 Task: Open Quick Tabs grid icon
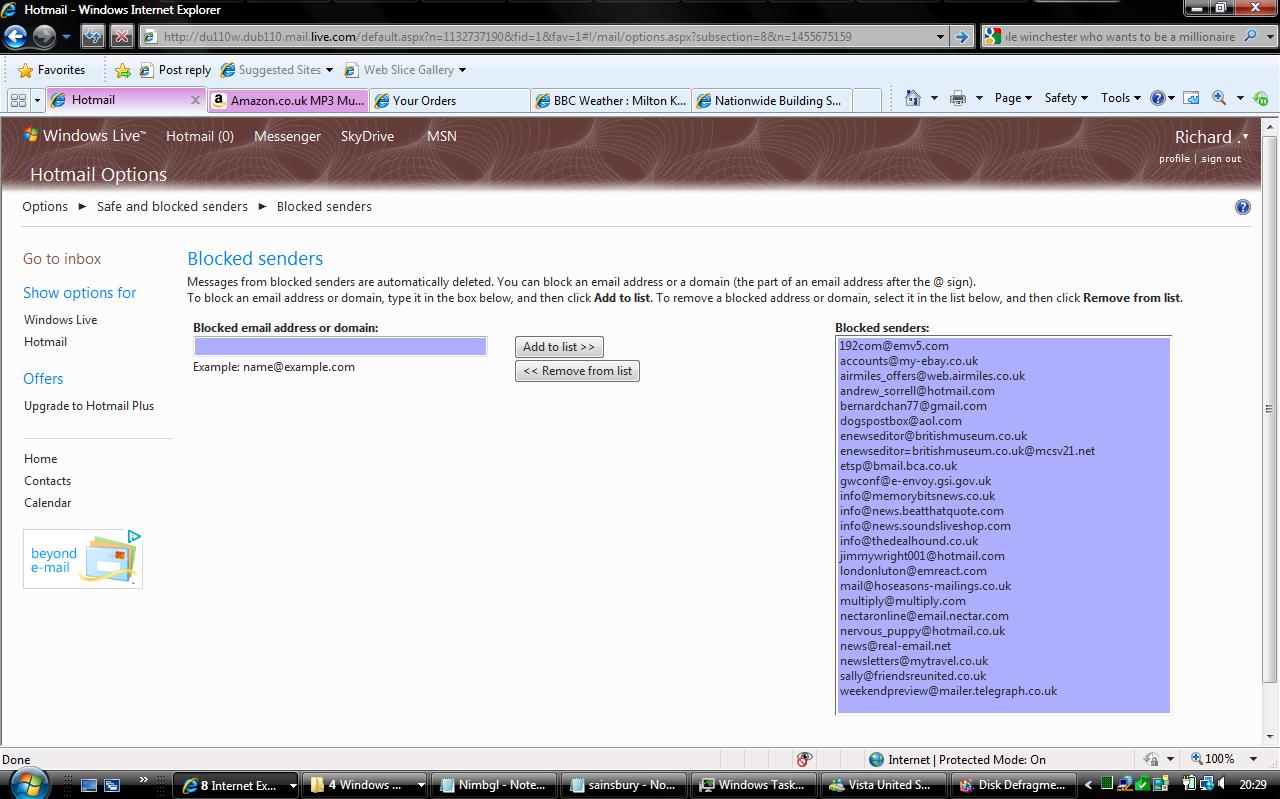pyautogui.click(x=18, y=100)
